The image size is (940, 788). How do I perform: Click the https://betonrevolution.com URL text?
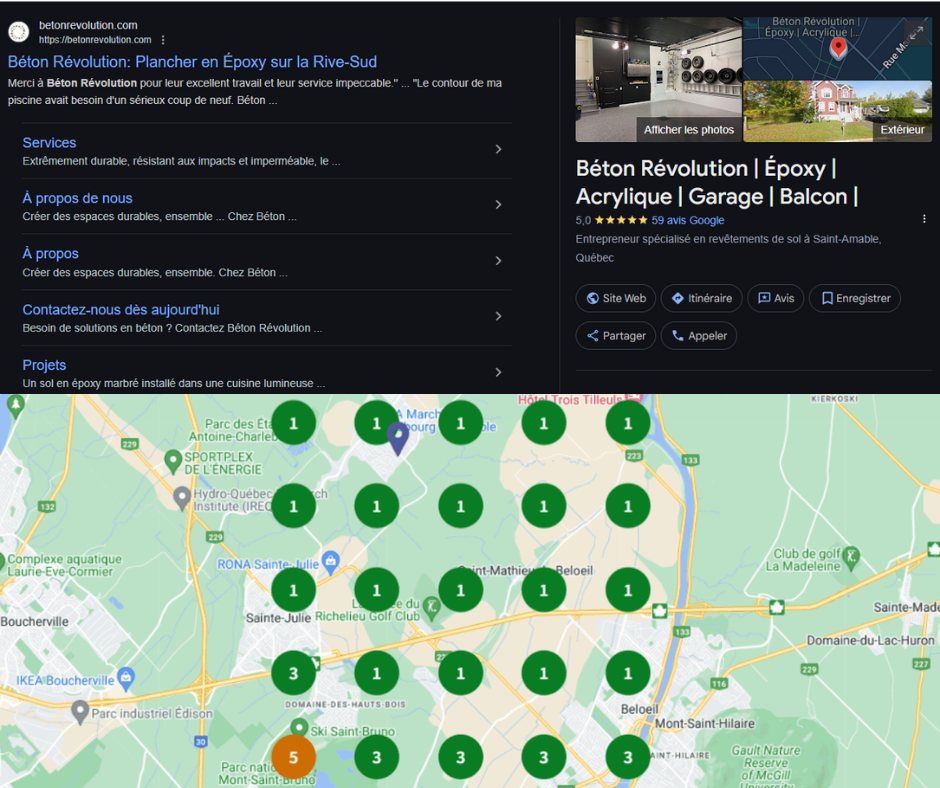coord(95,40)
